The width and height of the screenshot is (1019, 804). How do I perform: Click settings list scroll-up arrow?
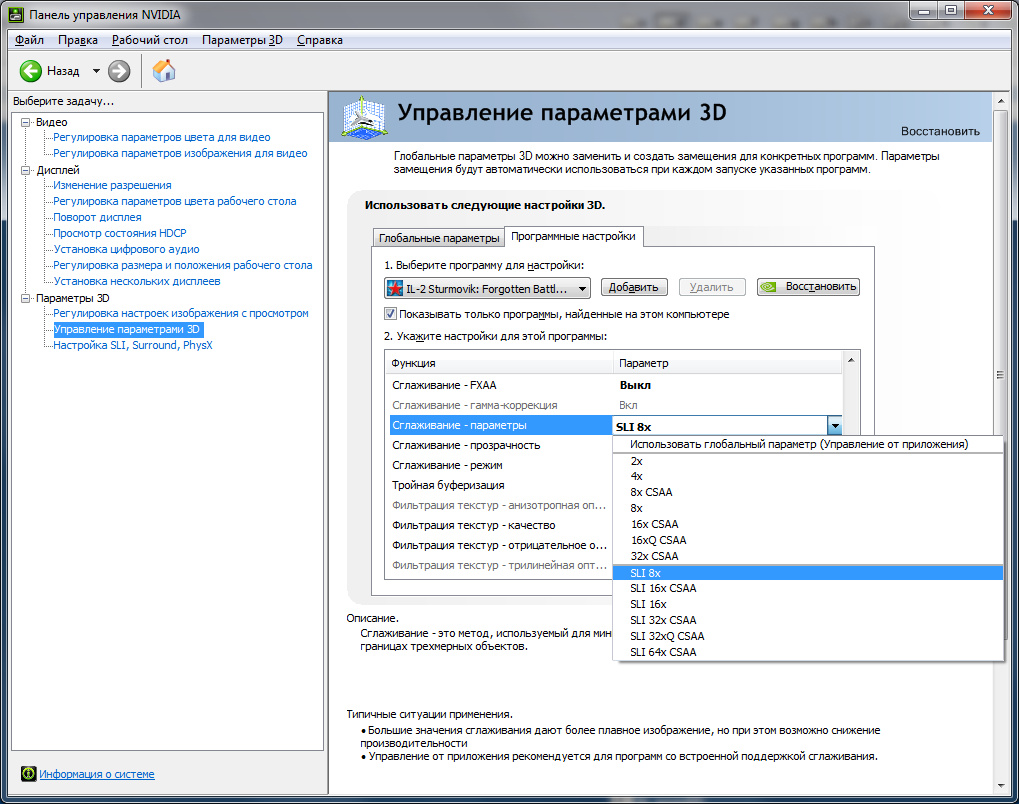click(851, 359)
